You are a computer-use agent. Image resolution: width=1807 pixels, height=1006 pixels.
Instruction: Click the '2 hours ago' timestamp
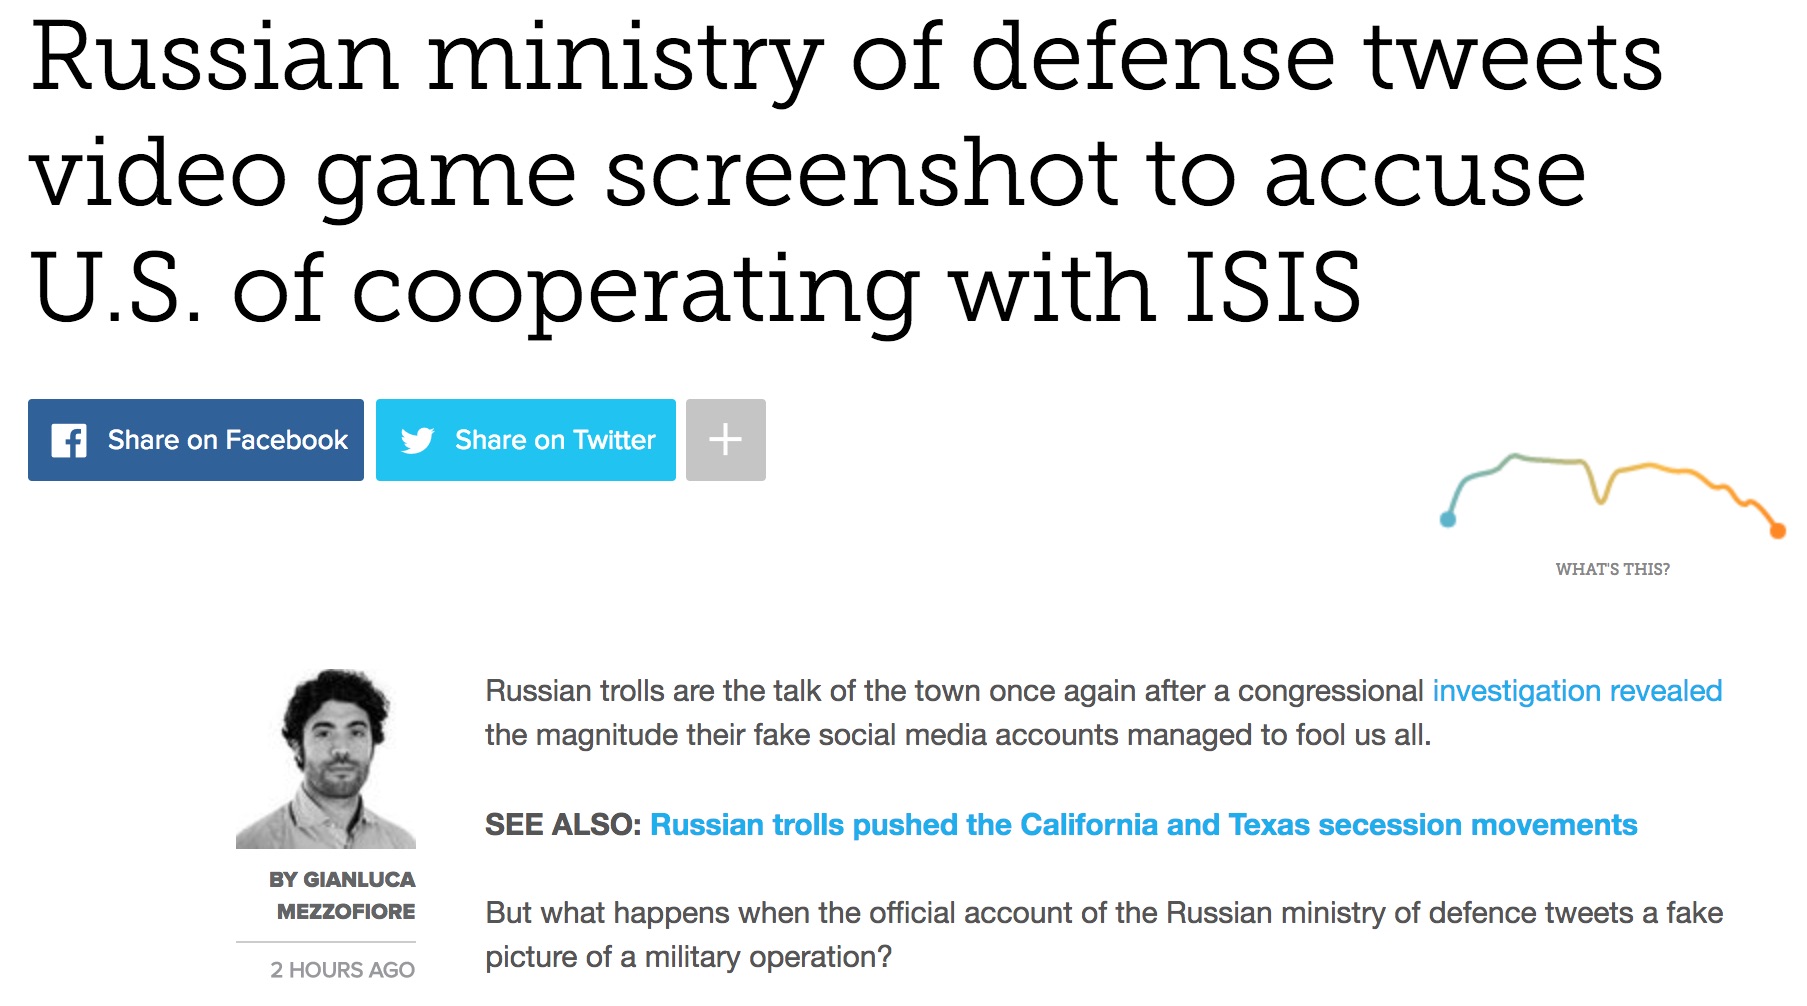pos(342,969)
